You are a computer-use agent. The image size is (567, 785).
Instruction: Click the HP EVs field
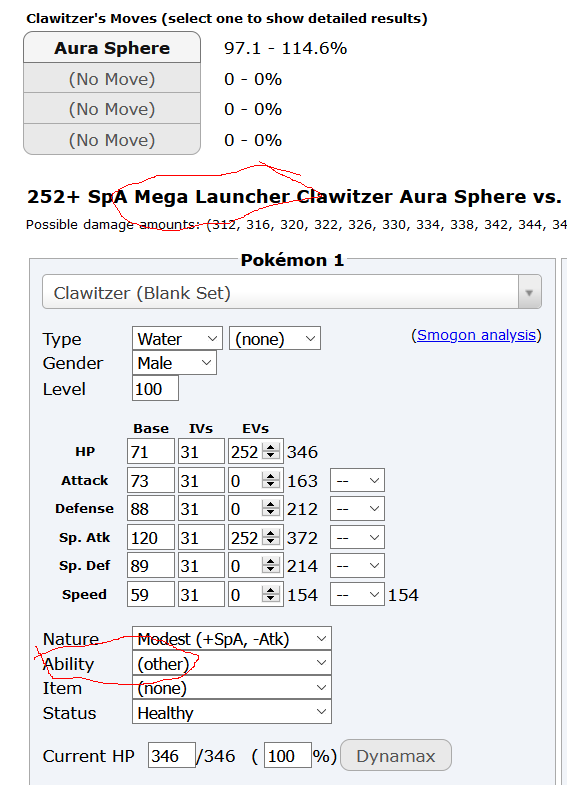coord(255,452)
